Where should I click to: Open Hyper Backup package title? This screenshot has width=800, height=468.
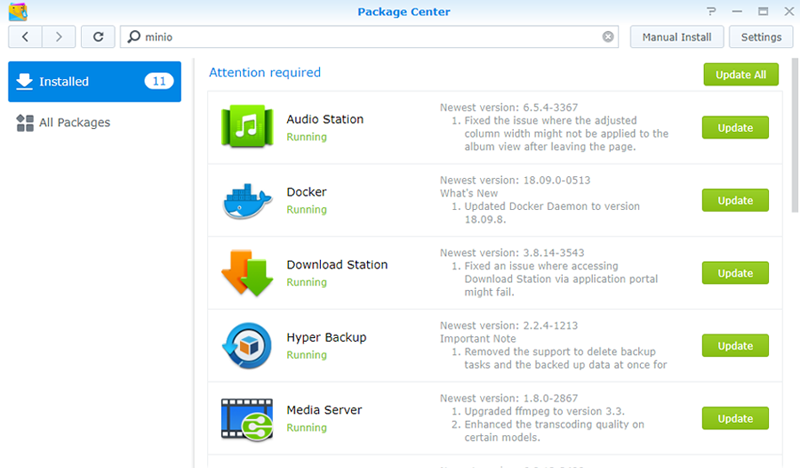pyautogui.click(x=326, y=337)
